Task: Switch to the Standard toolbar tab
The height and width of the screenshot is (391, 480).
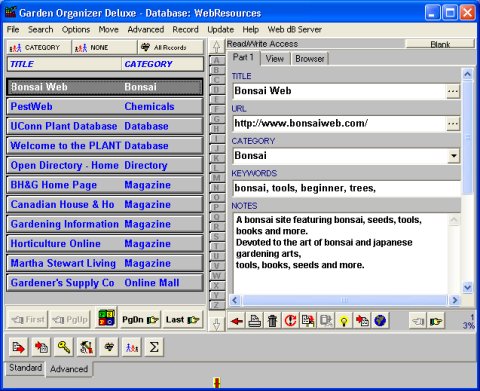Action: pyautogui.click(x=25, y=368)
